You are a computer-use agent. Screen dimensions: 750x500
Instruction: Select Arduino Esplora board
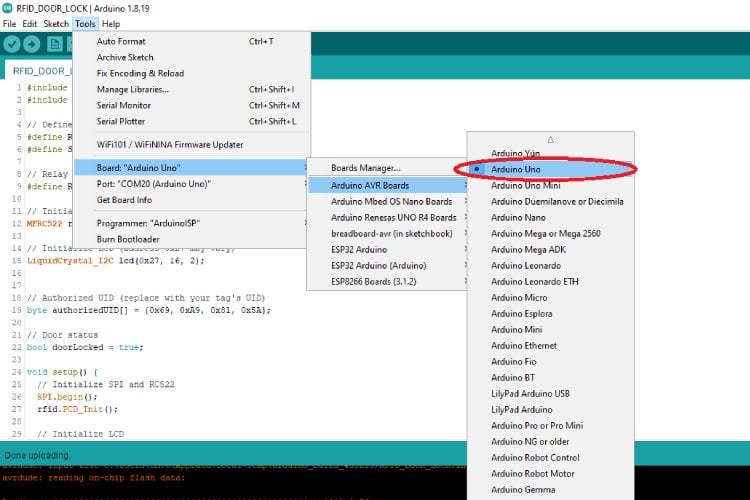[551, 314]
